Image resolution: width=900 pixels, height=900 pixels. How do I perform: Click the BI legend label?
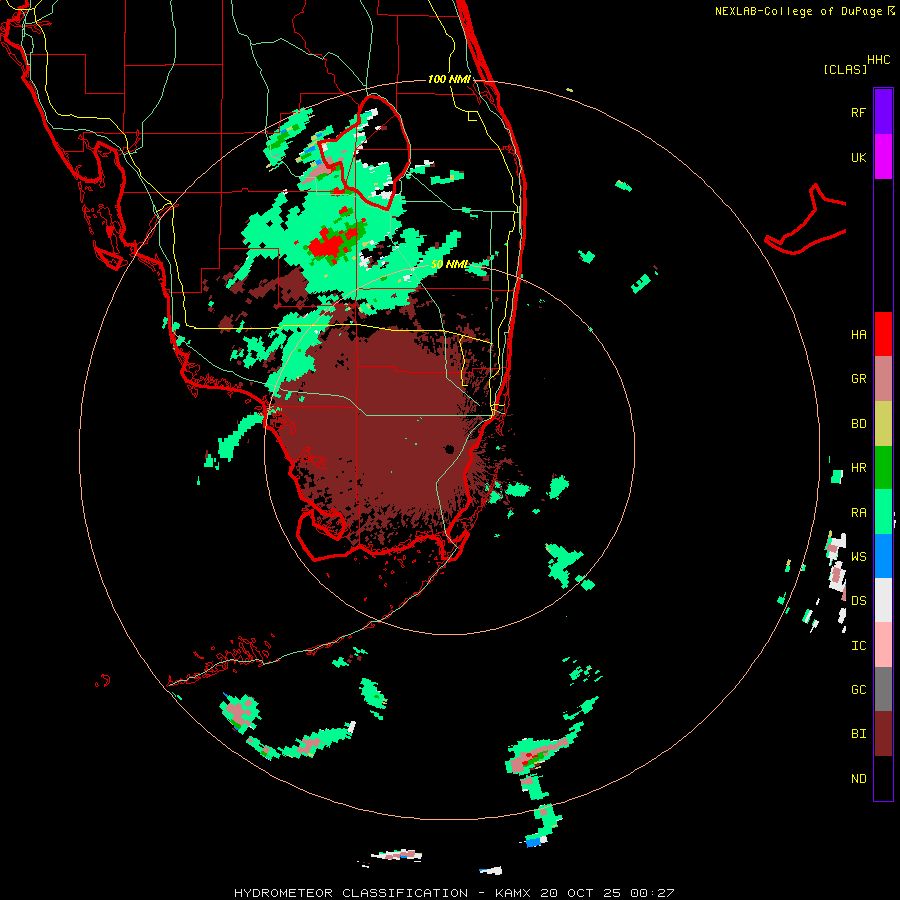pos(858,734)
